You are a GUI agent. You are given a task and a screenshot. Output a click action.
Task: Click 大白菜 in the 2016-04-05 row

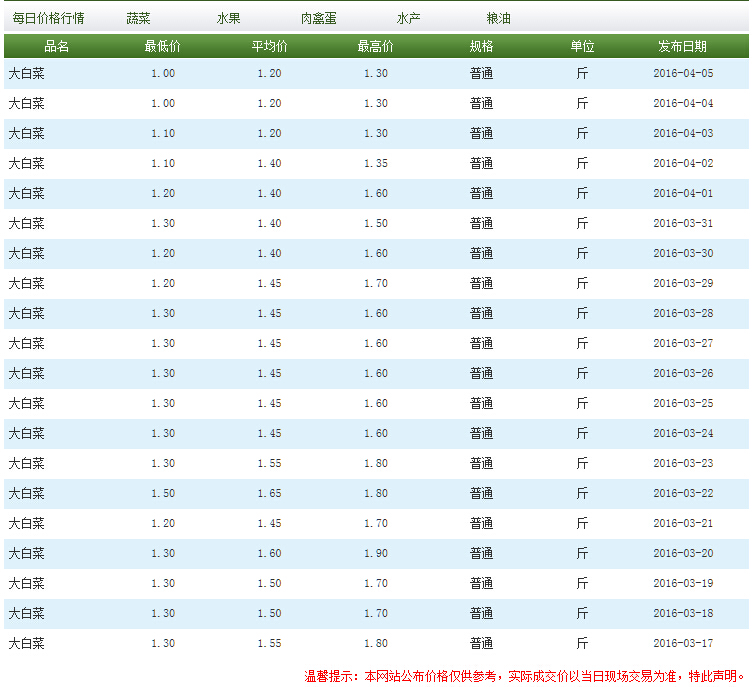[x=26, y=73]
